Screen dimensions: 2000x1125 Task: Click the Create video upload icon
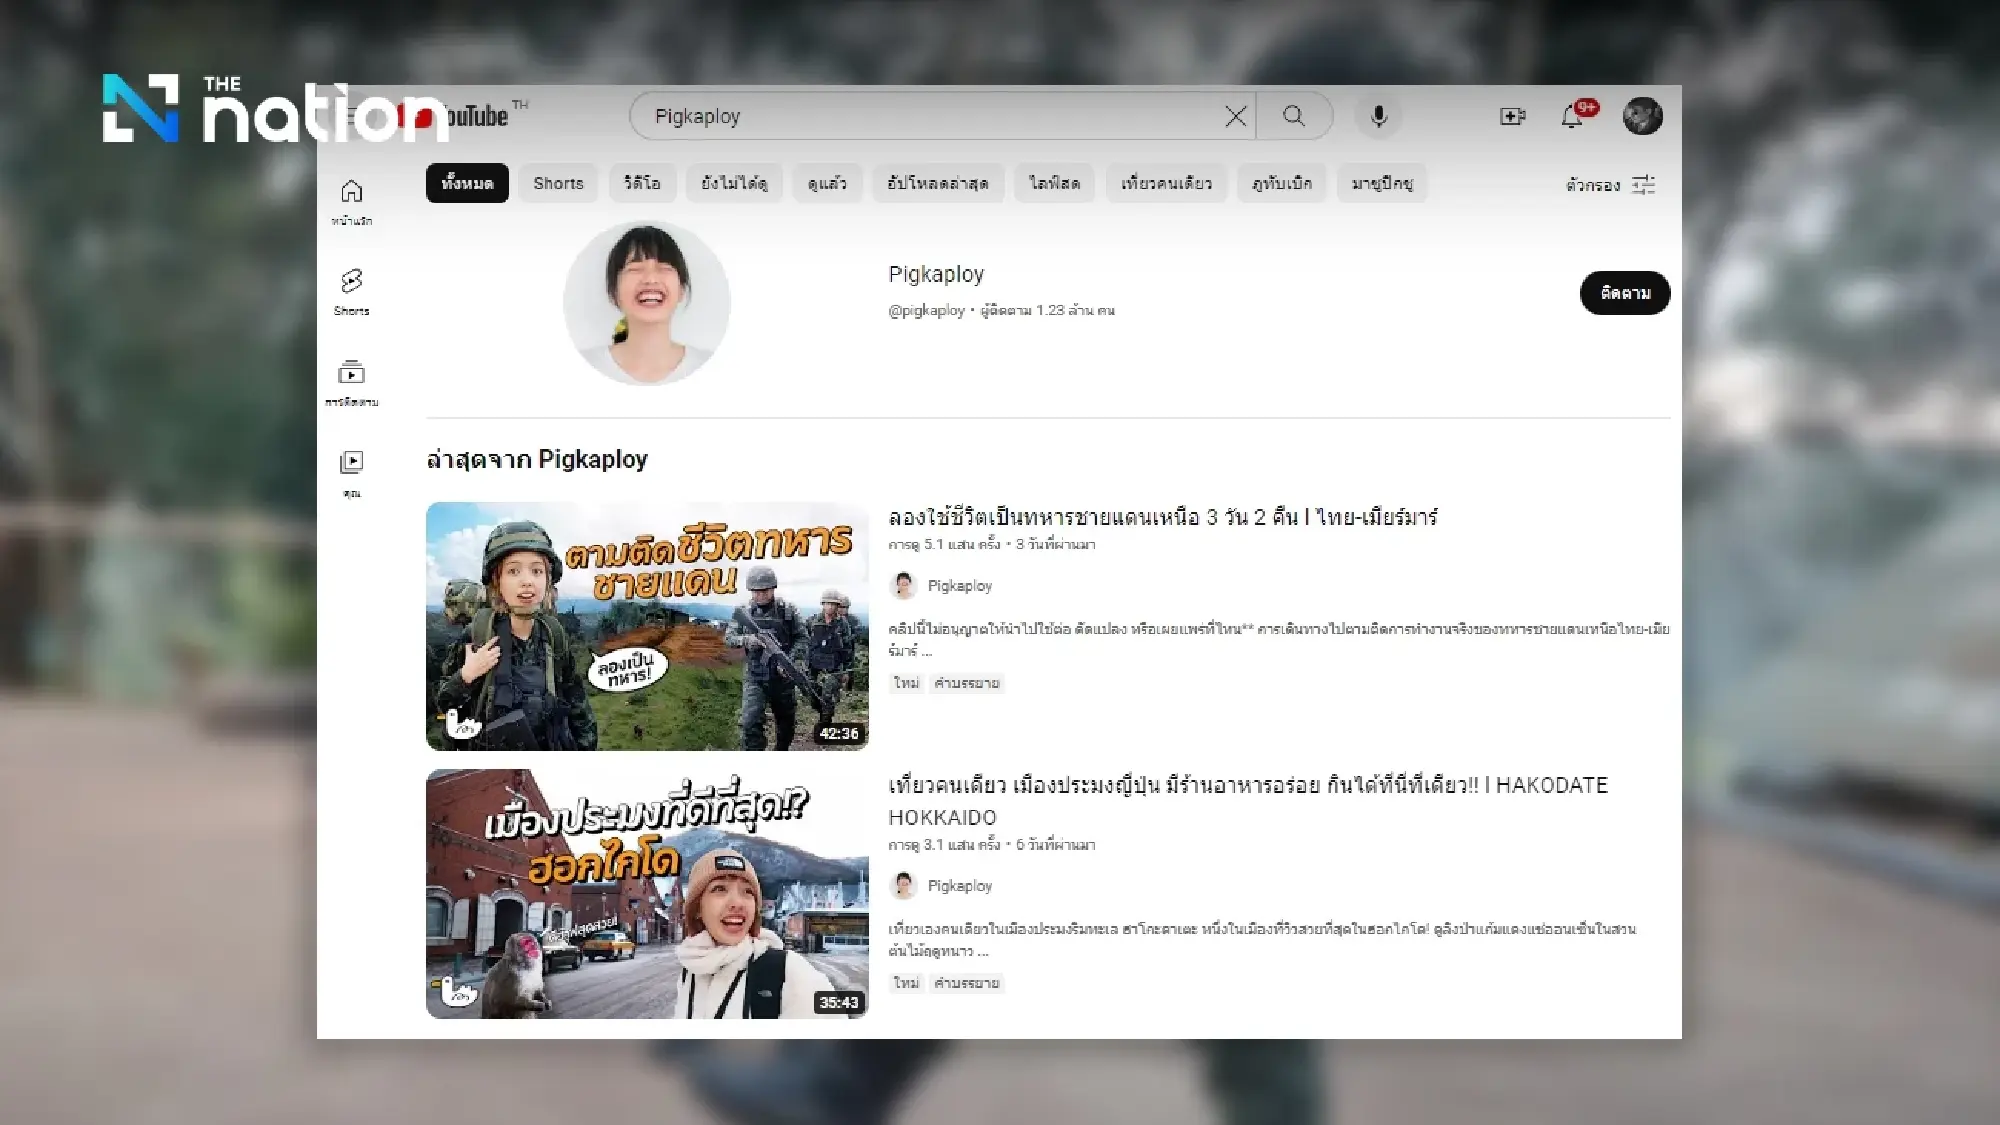(x=1512, y=116)
